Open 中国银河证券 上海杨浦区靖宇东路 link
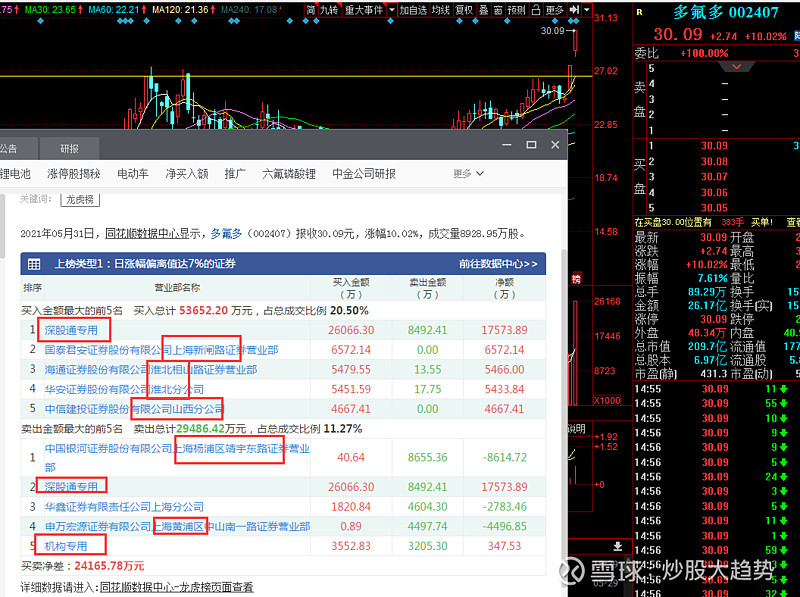The image size is (800, 597). [x=177, y=458]
